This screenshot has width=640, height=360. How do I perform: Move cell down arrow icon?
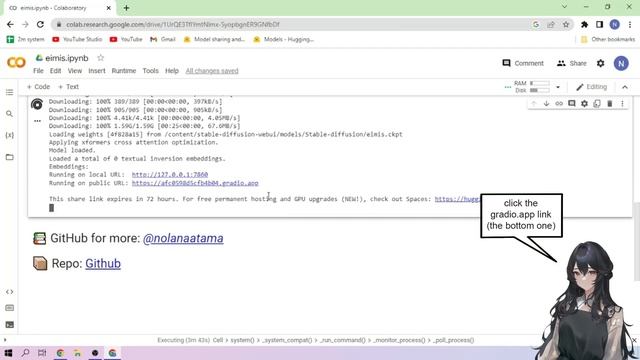click(x=546, y=104)
